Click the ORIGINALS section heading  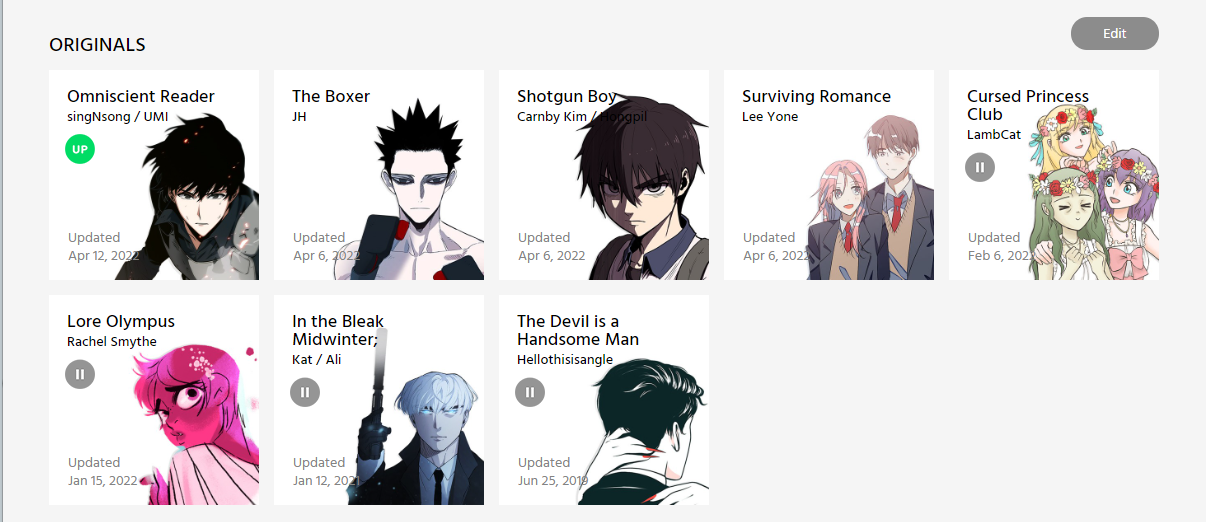tap(97, 45)
